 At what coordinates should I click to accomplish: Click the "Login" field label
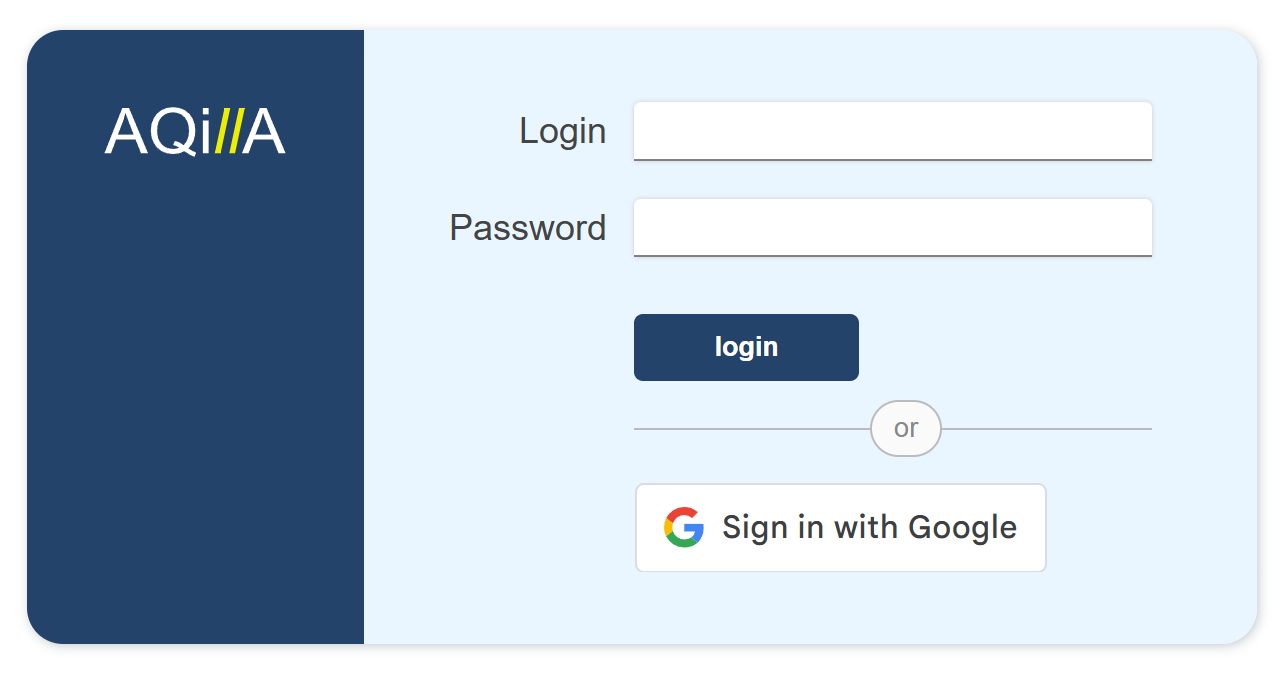[562, 131]
